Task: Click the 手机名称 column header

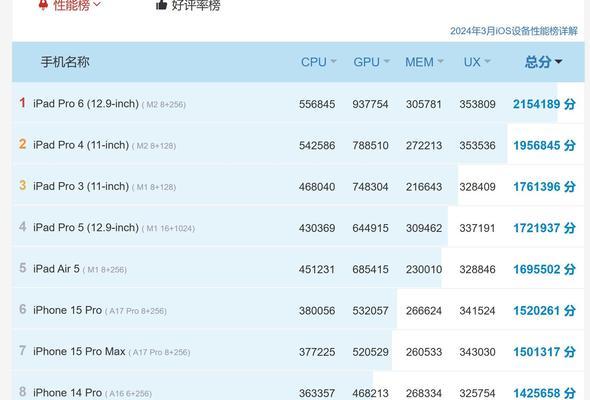Action: coord(65,62)
